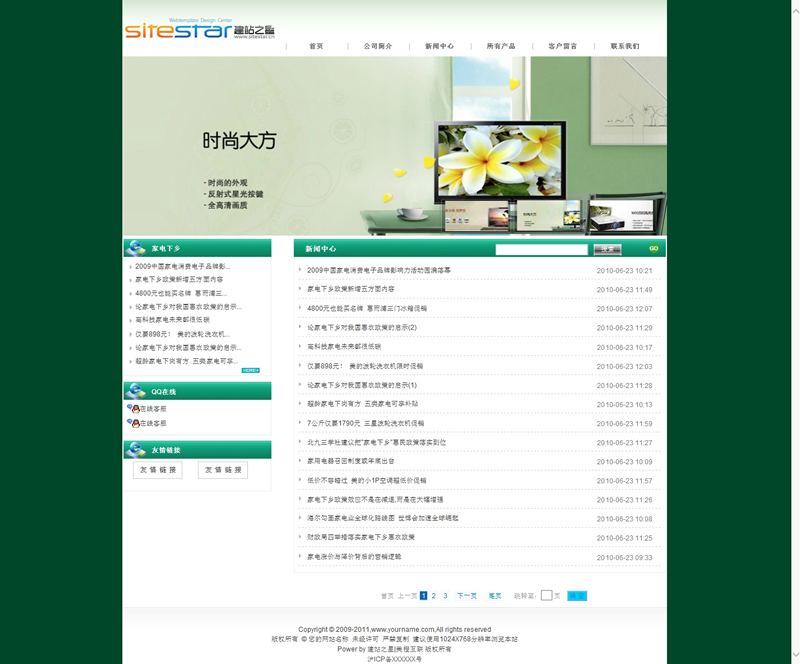Image resolution: width=800 pixels, height=664 pixels.
Task: Click the first QQ penguin icon
Action: point(134,408)
